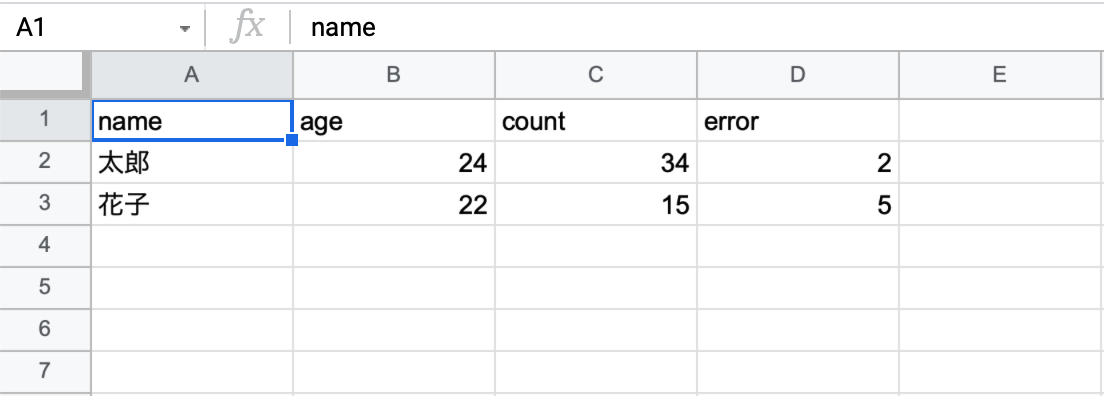Select the cell containing 太郎
The width and height of the screenshot is (1104, 396).
192,163
